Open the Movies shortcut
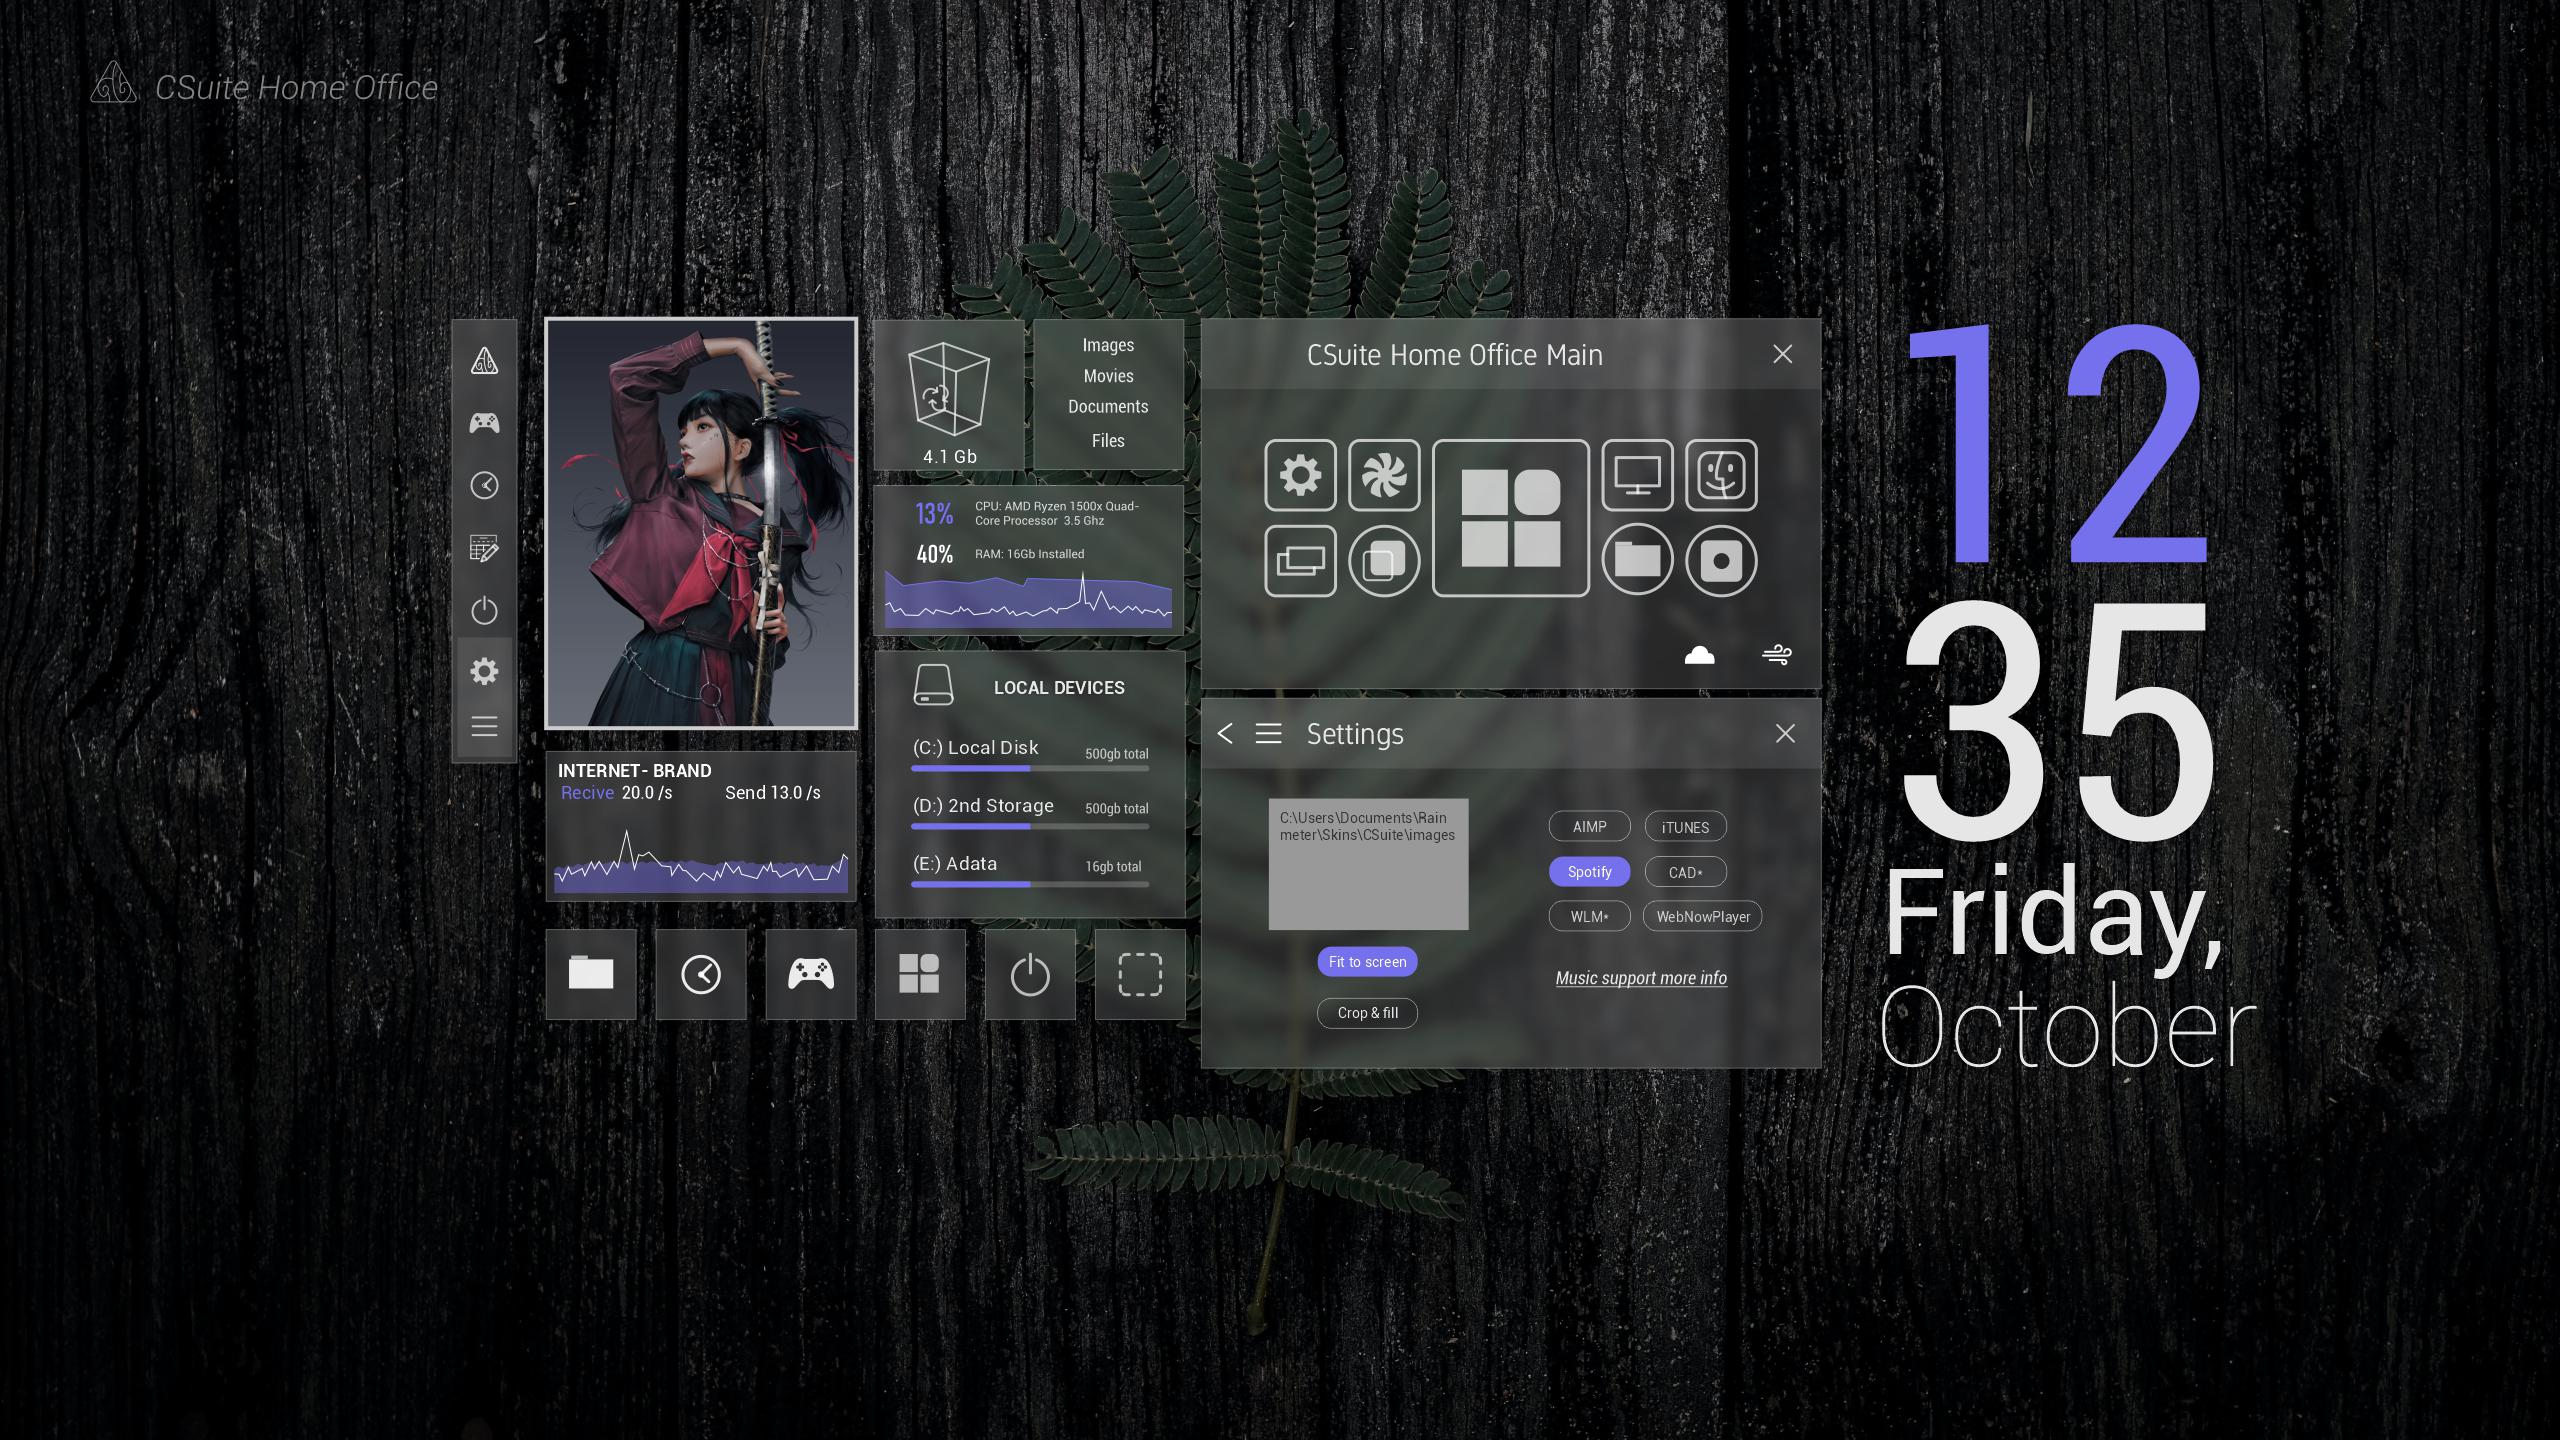 [1108, 376]
